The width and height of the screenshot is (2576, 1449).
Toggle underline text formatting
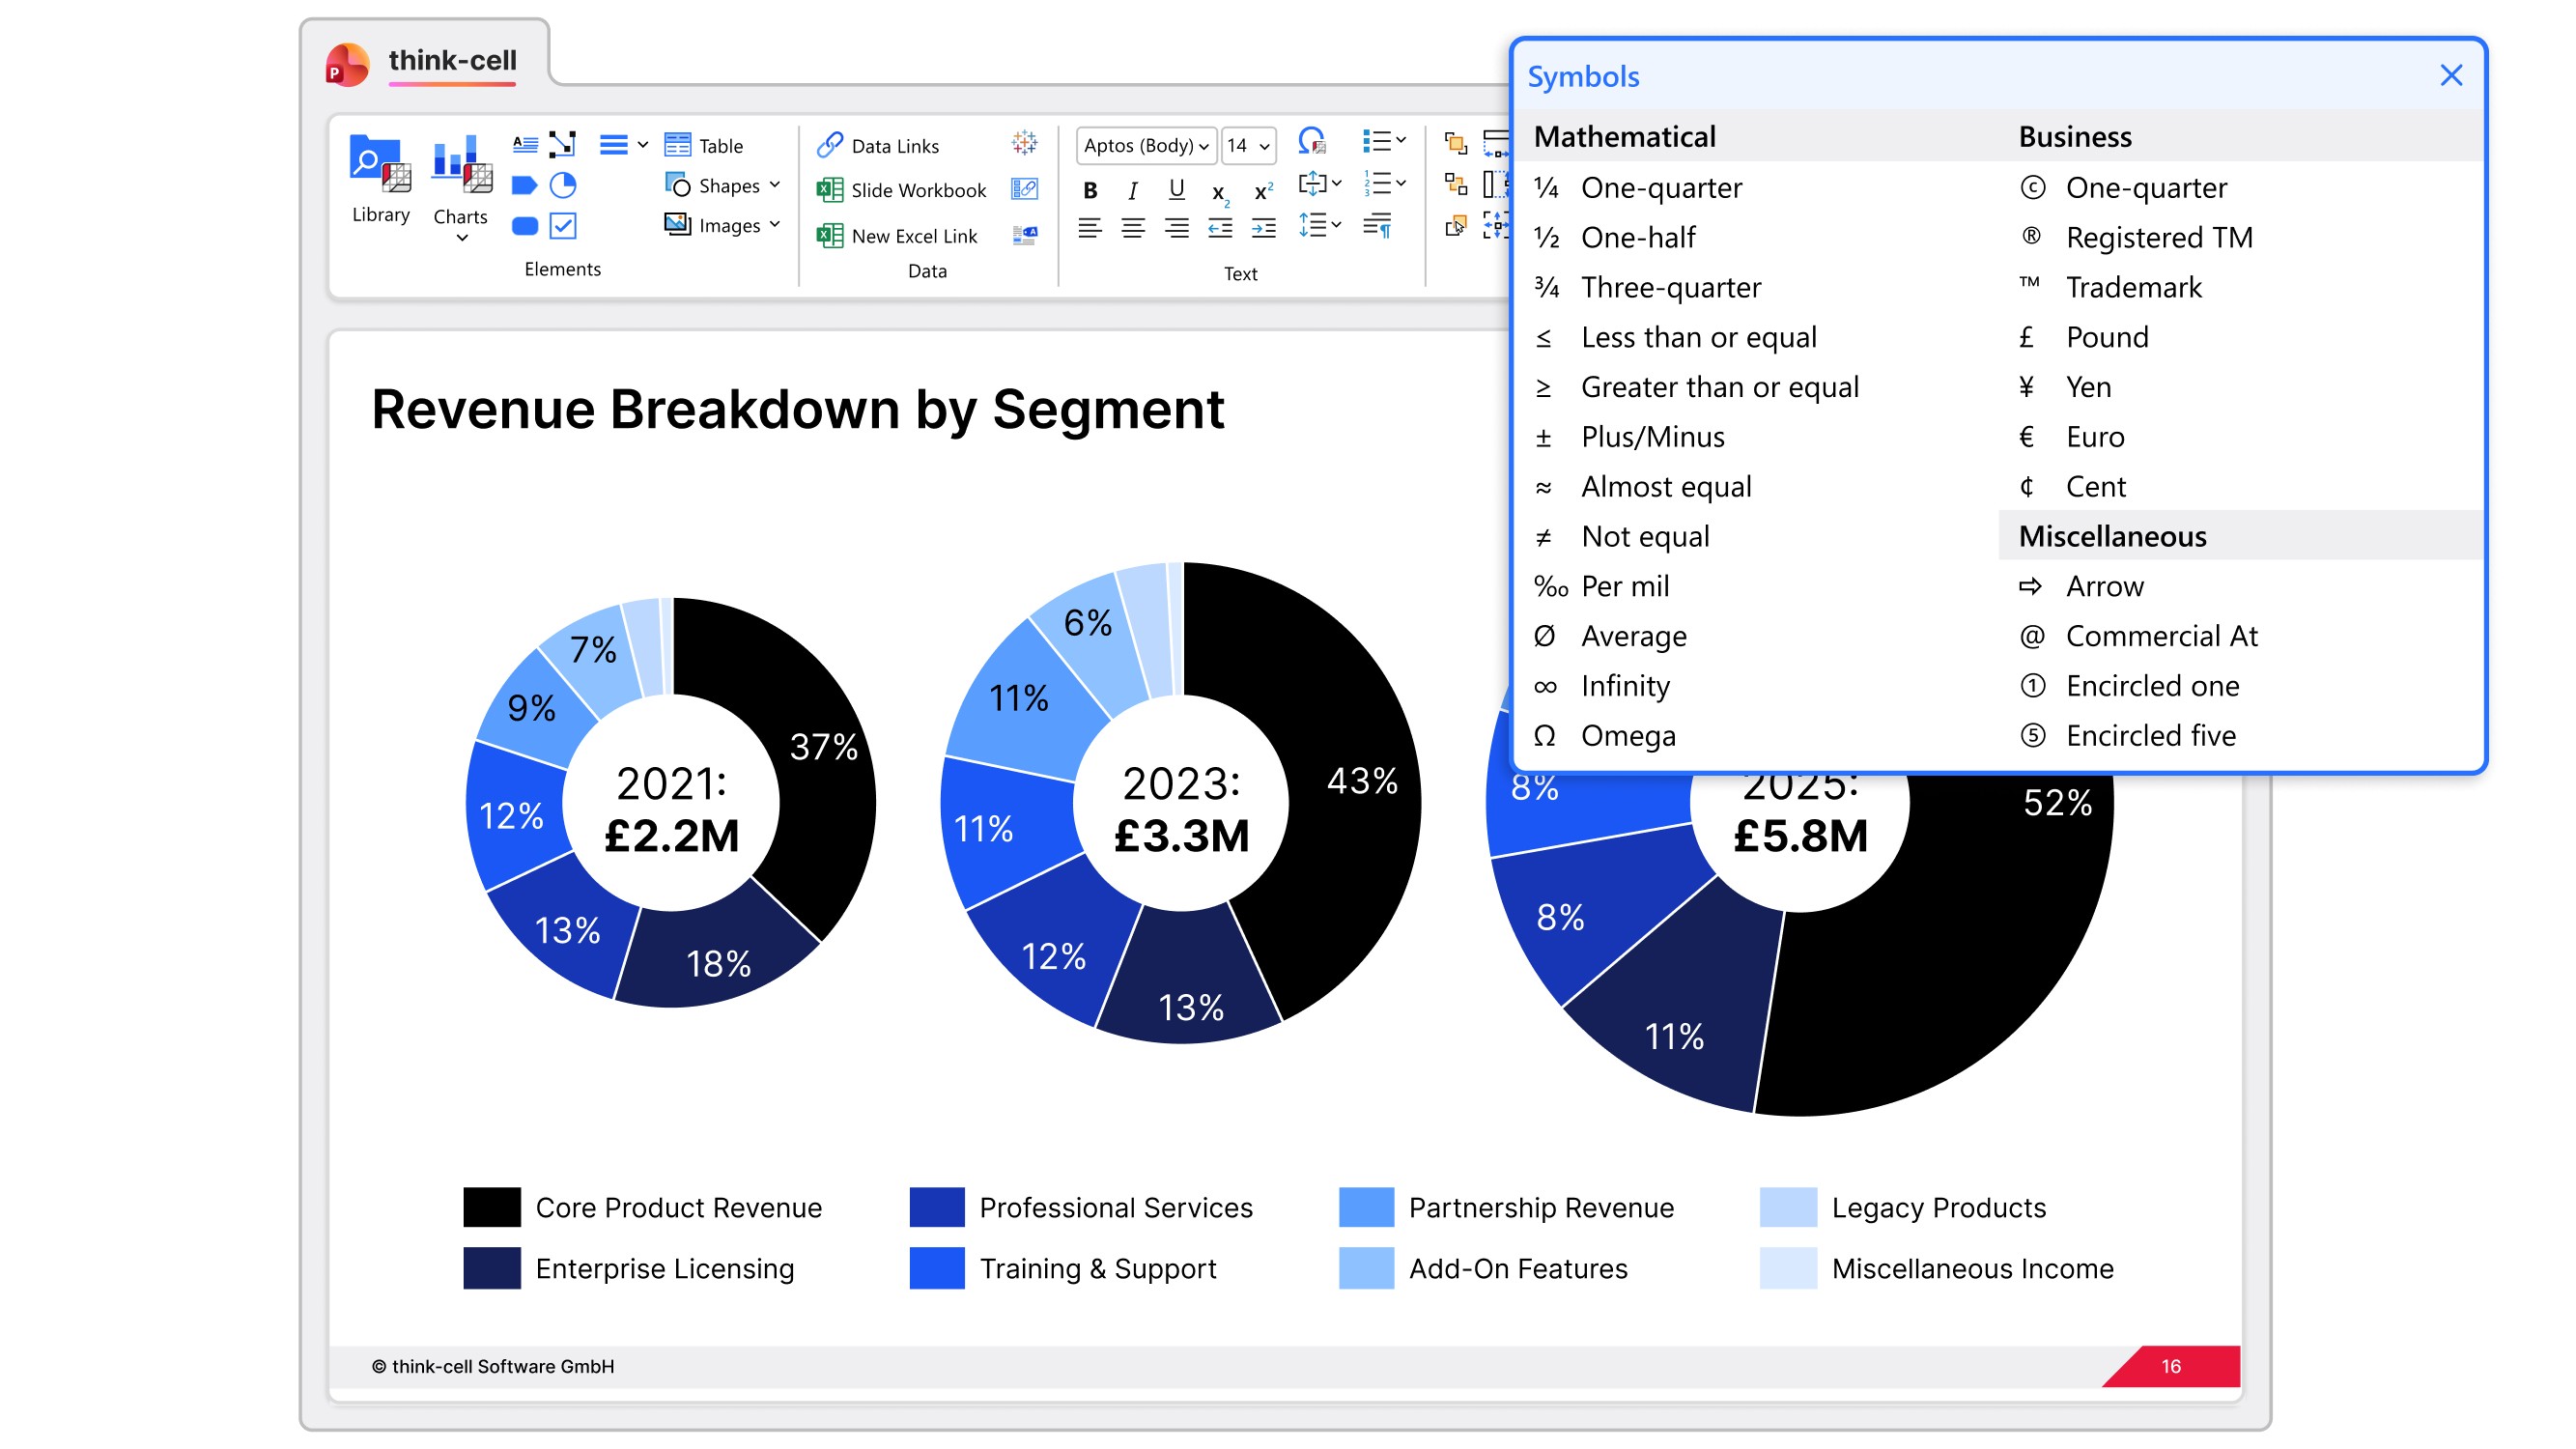[1176, 189]
